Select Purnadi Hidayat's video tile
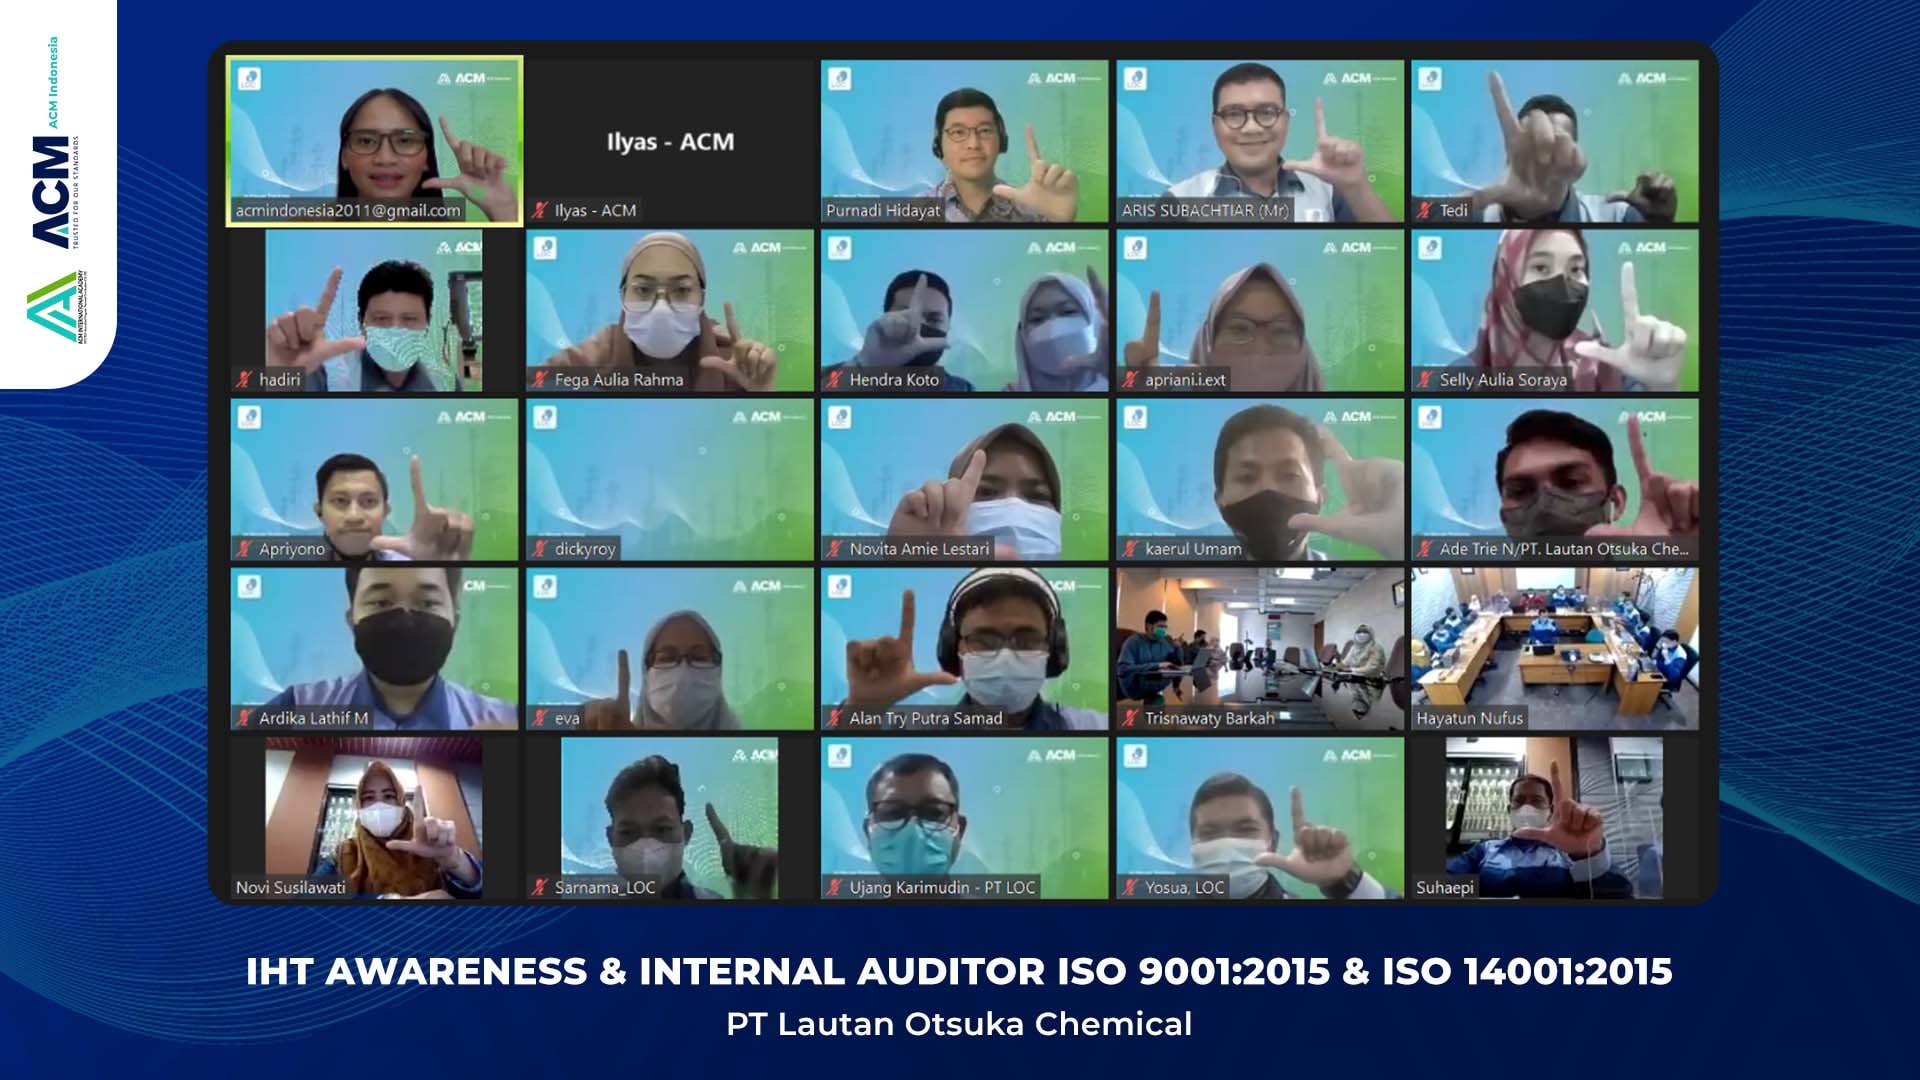 [964, 140]
